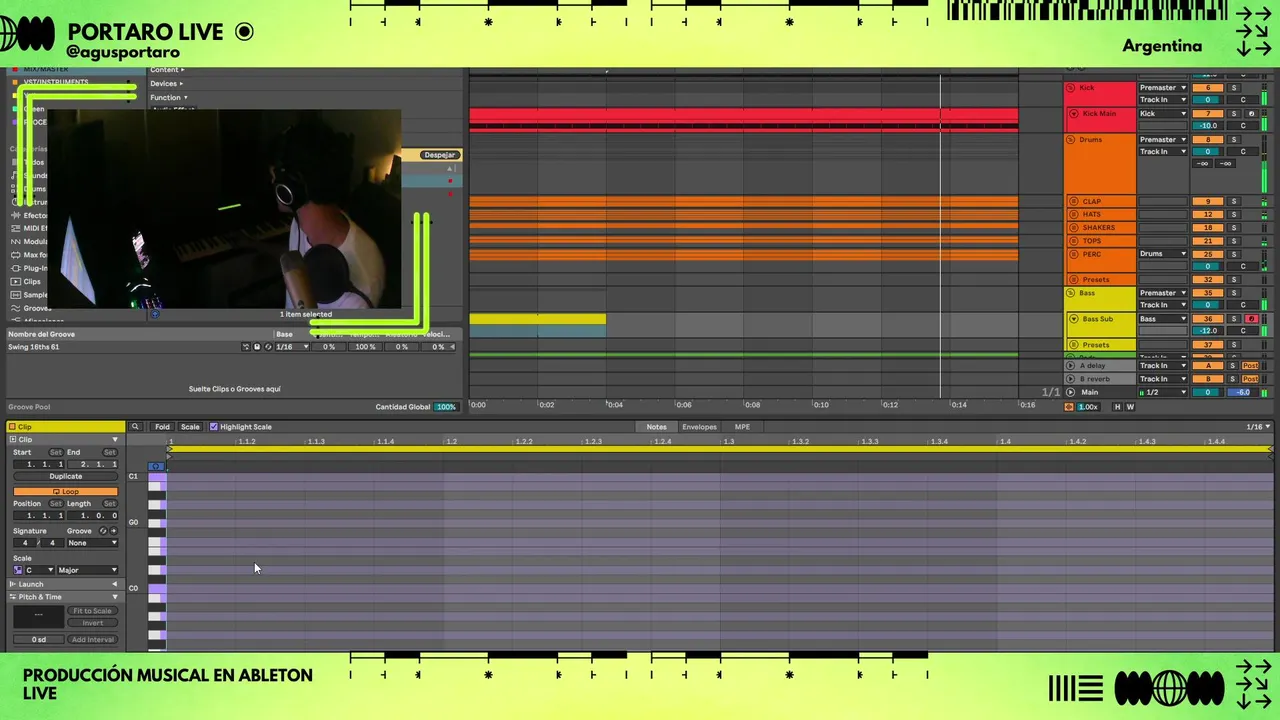Unfold the CLAP track
Screen dimensions: 1280x720
(1074, 202)
